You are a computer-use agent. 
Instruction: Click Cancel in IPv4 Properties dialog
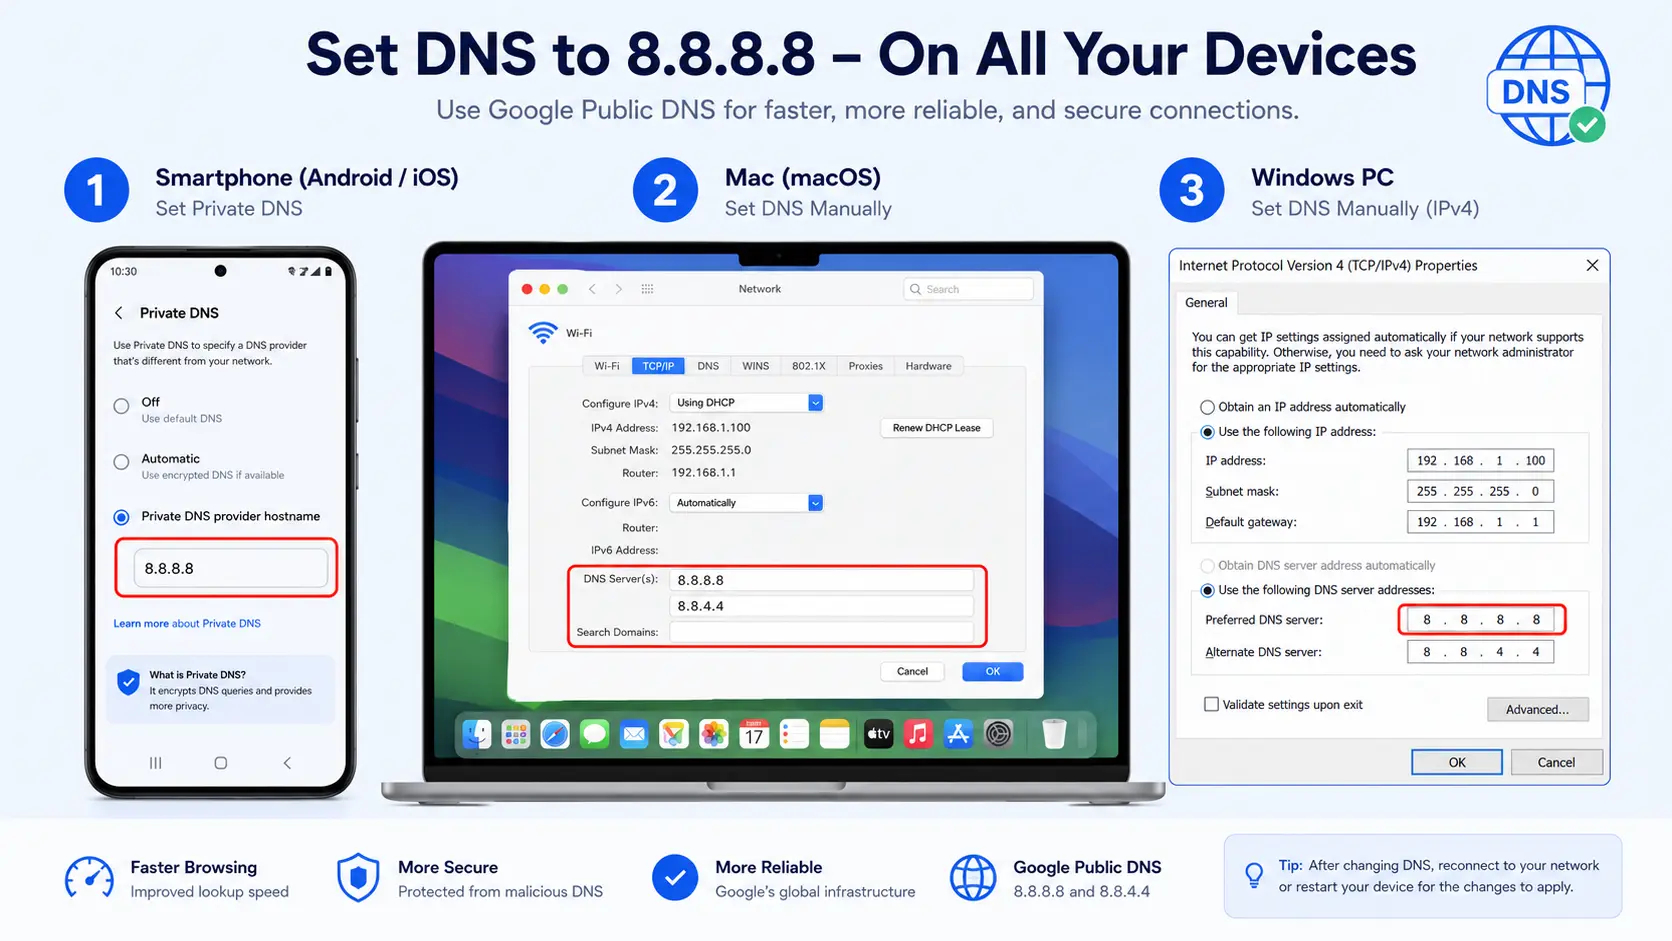[1556, 762]
